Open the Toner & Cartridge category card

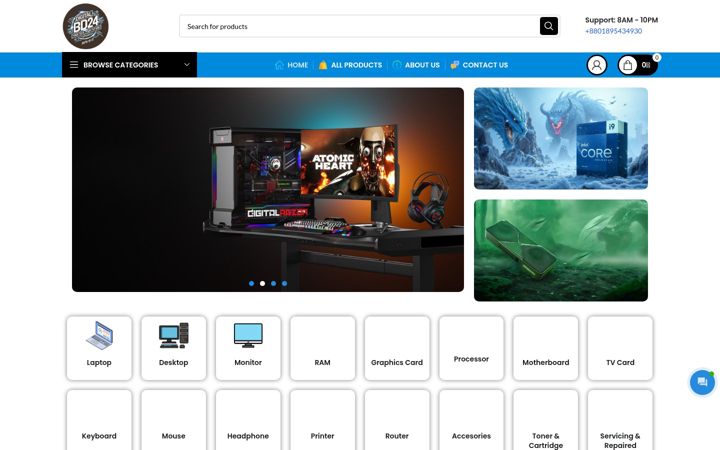546,420
